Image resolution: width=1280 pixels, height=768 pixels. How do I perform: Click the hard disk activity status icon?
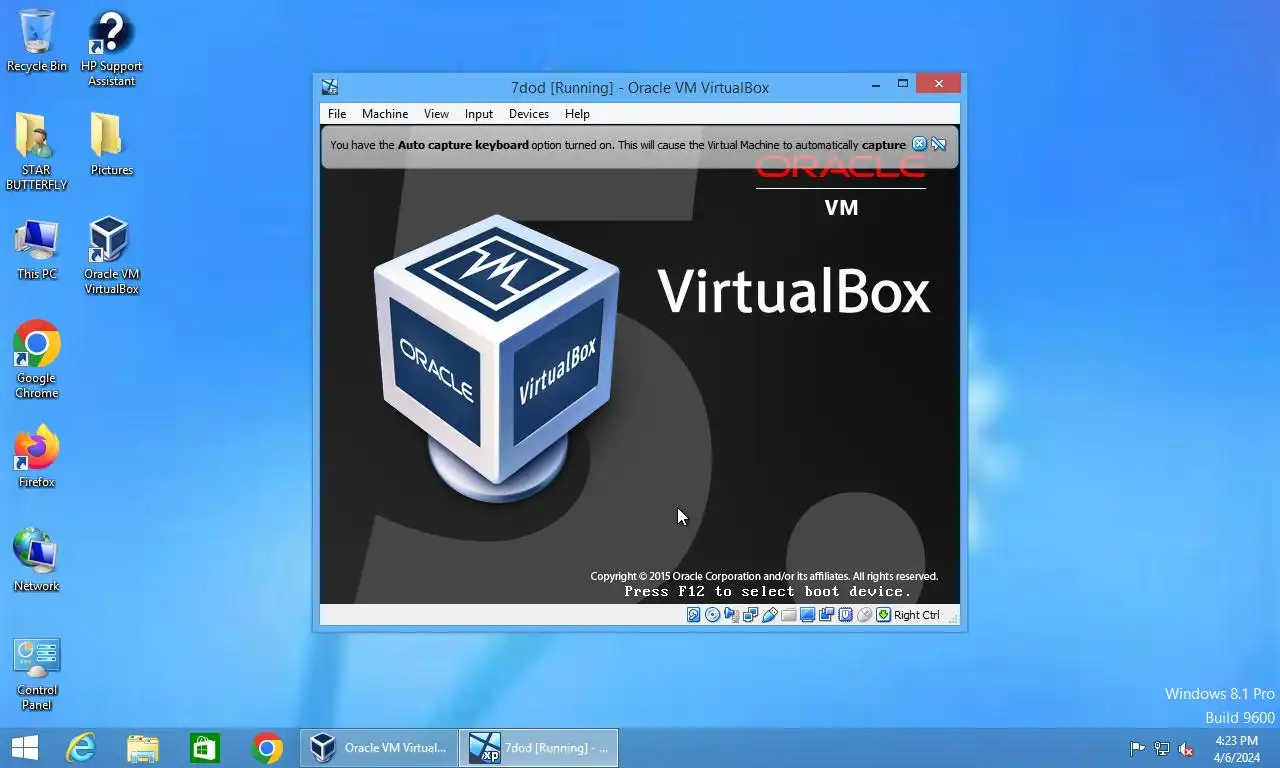coord(693,615)
